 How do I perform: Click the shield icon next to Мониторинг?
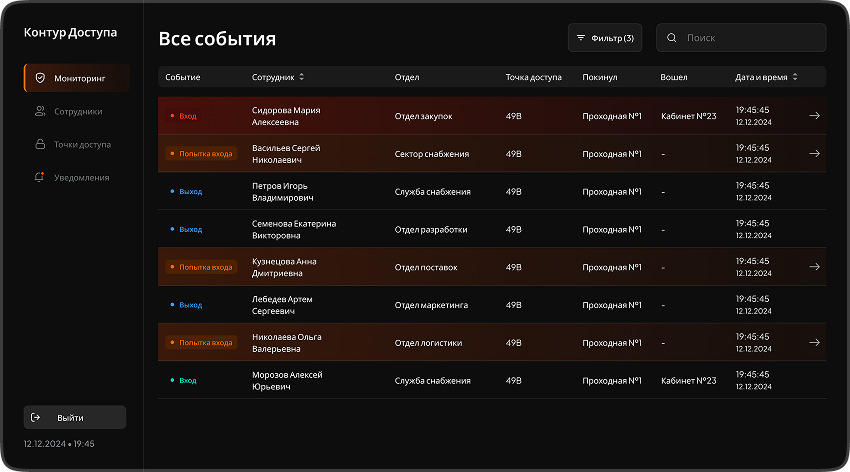(x=40, y=78)
